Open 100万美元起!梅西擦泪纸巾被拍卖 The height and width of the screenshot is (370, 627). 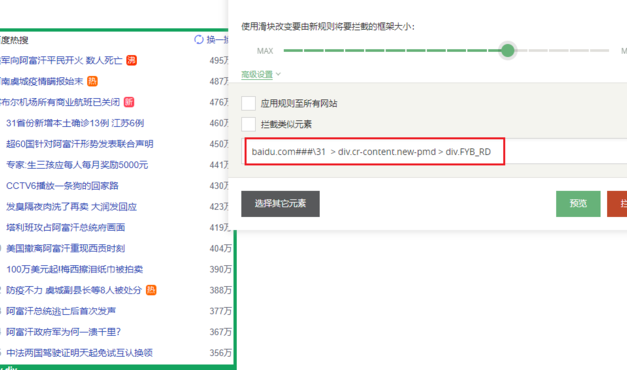click(74, 269)
